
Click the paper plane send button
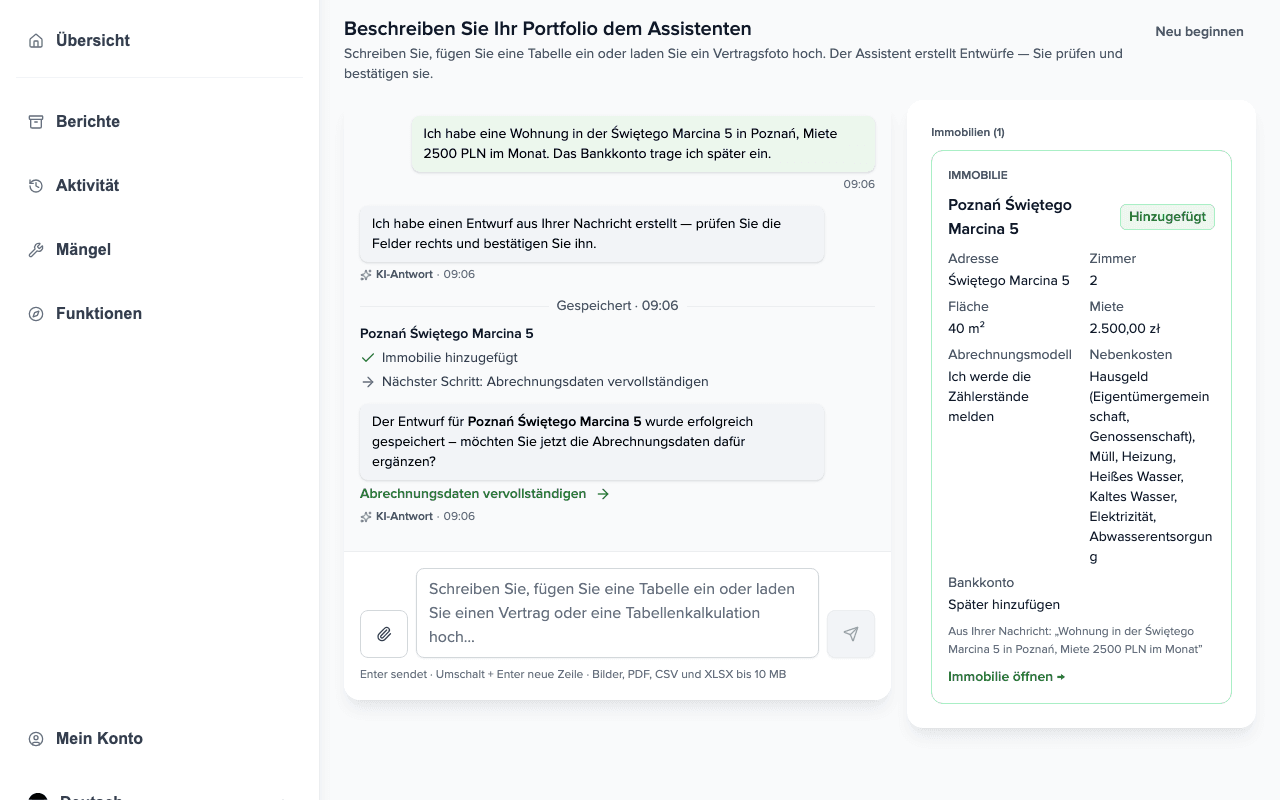[x=851, y=634]
